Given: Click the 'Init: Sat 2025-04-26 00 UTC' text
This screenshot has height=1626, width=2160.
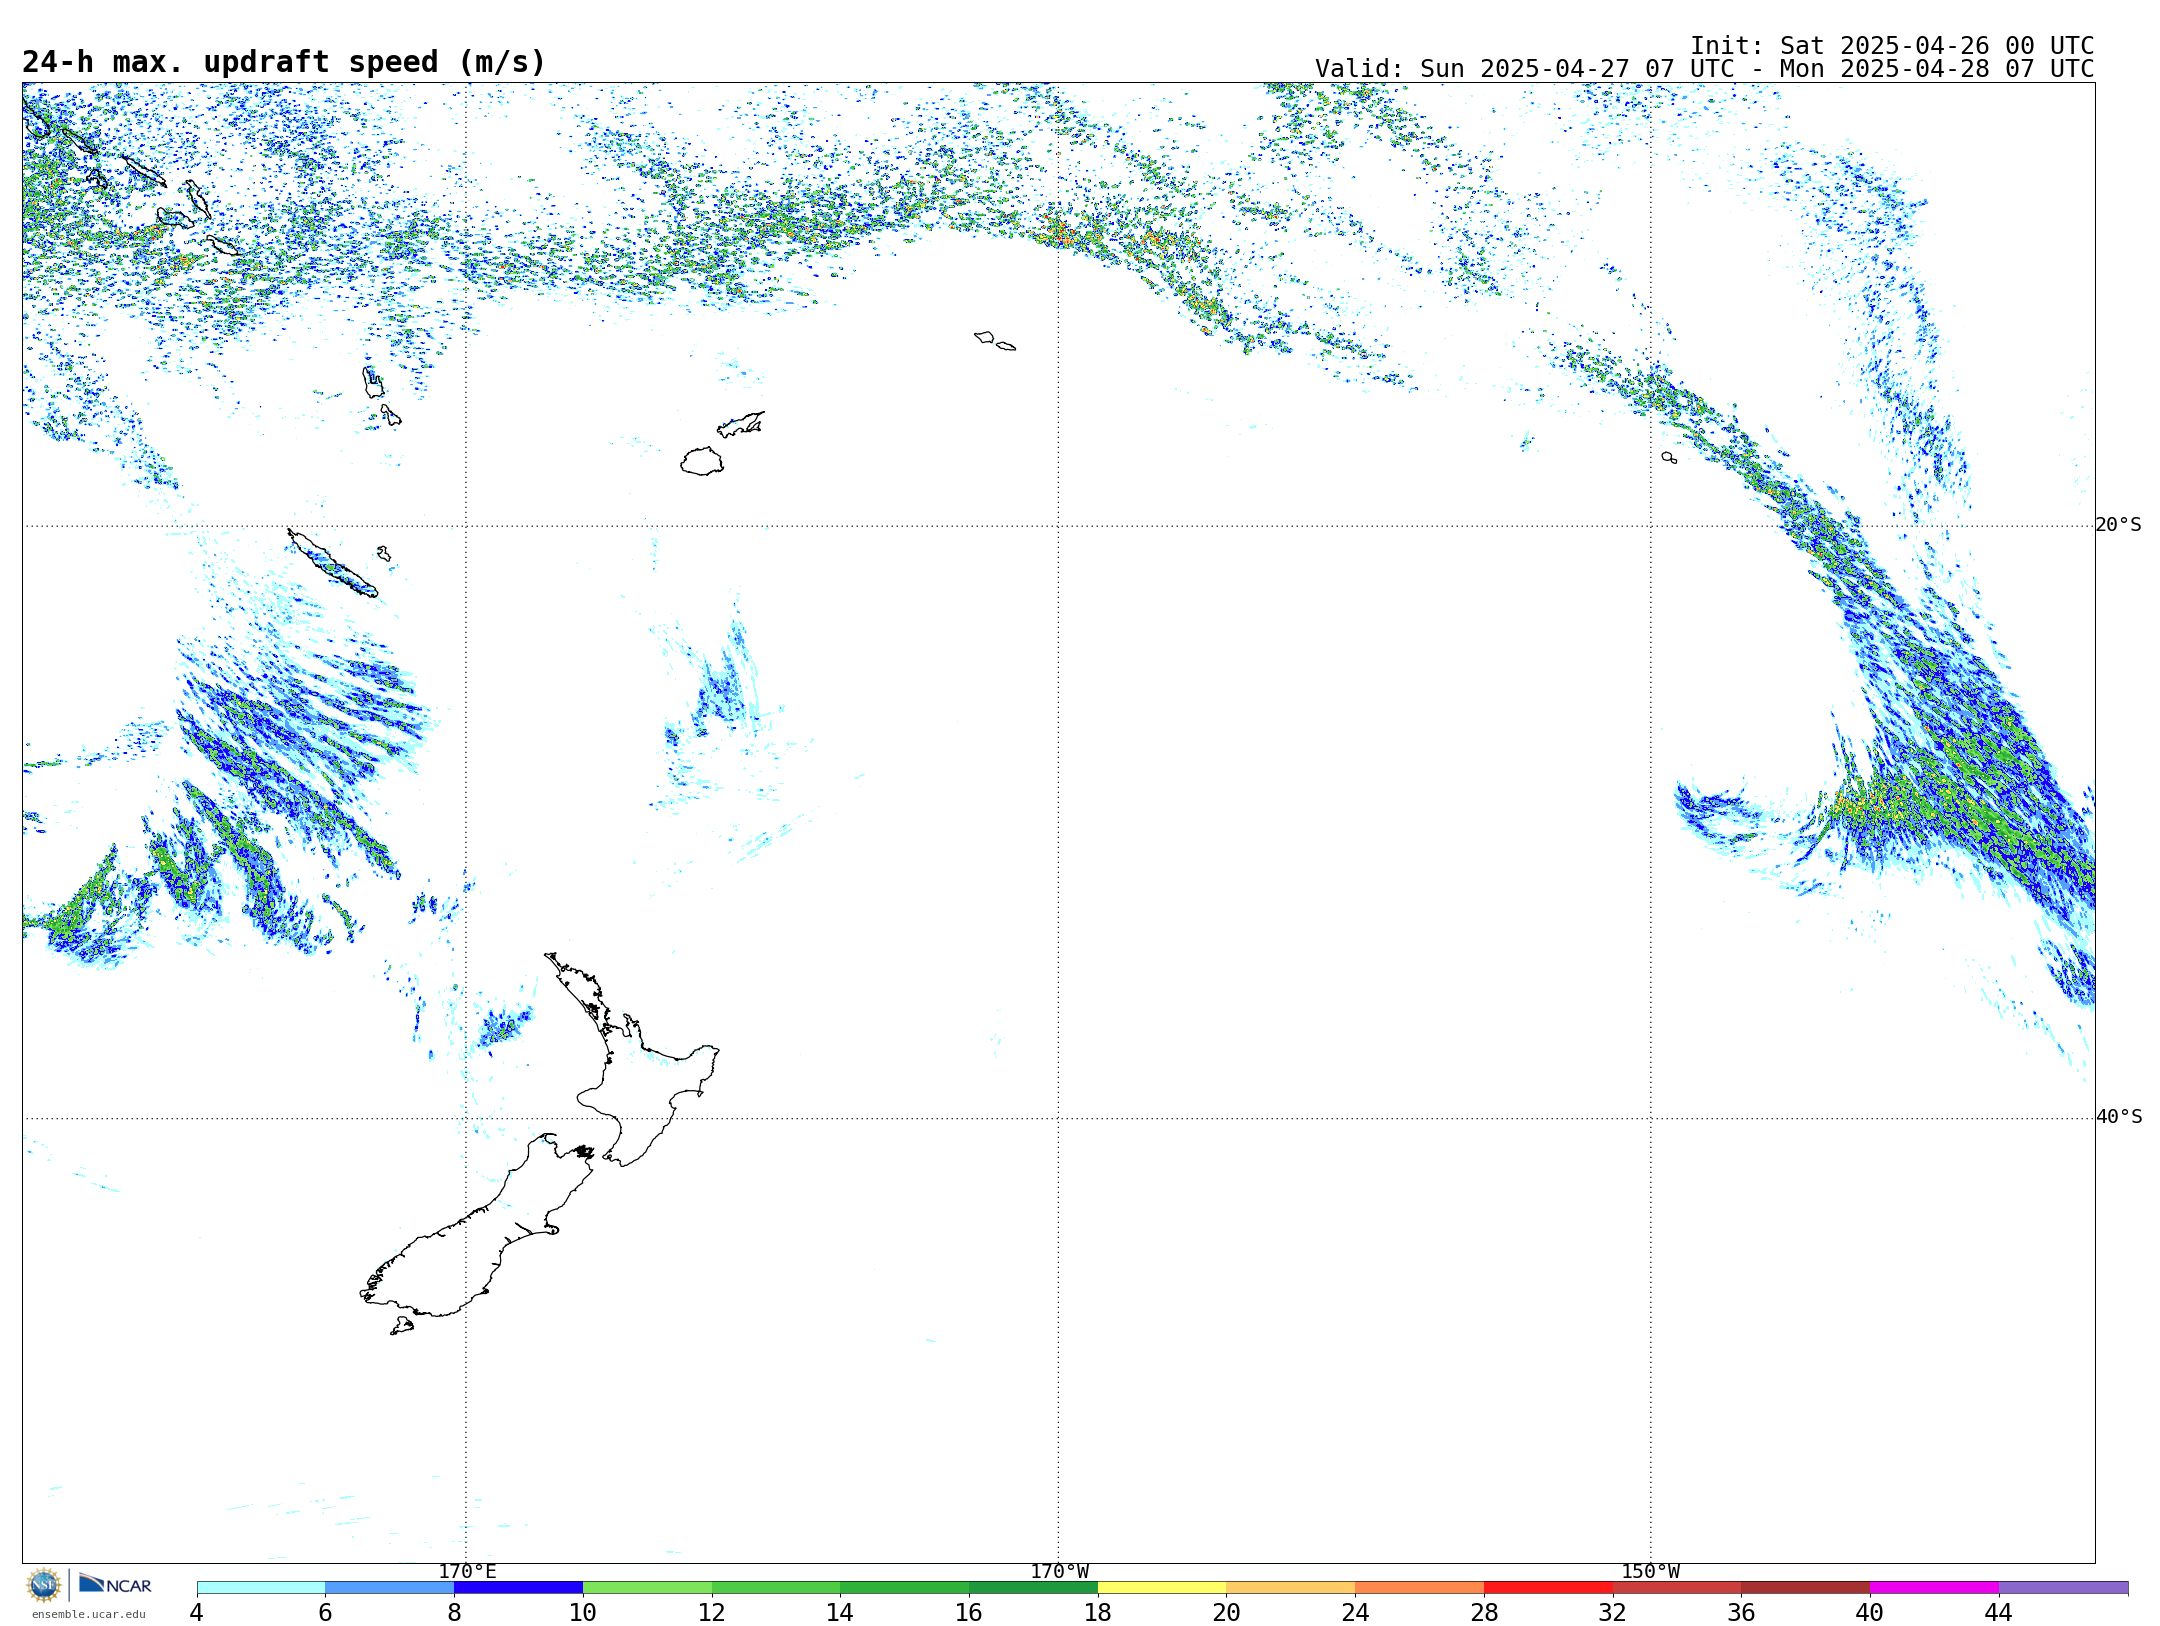Looking at the screenshot, I should coord(1892,46).
